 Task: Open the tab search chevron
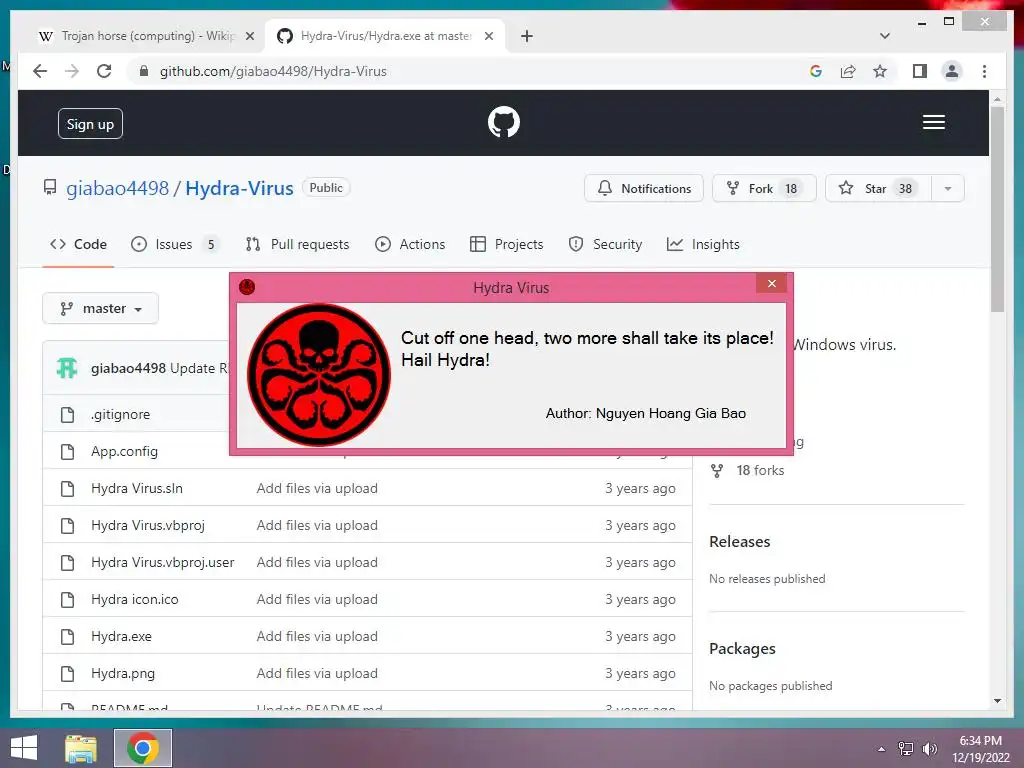point(885,36)
